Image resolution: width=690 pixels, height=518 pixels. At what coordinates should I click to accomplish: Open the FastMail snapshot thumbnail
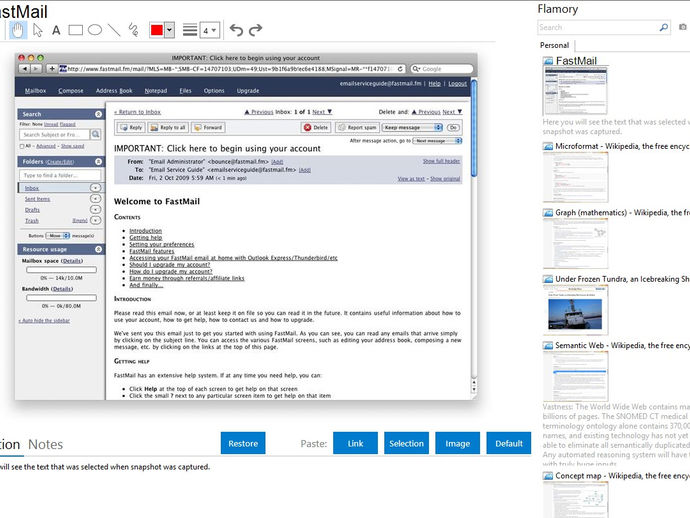click(575, 90)
